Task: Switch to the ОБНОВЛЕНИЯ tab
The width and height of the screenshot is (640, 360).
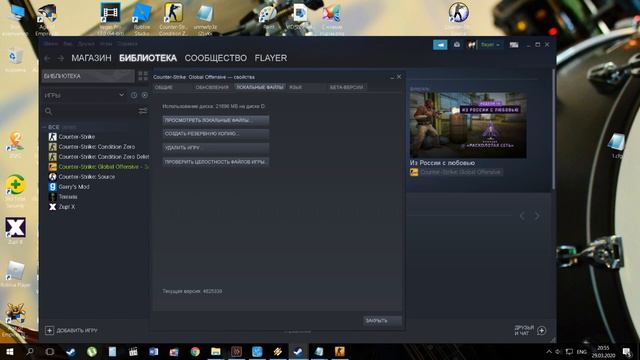Action: [212, 87]
